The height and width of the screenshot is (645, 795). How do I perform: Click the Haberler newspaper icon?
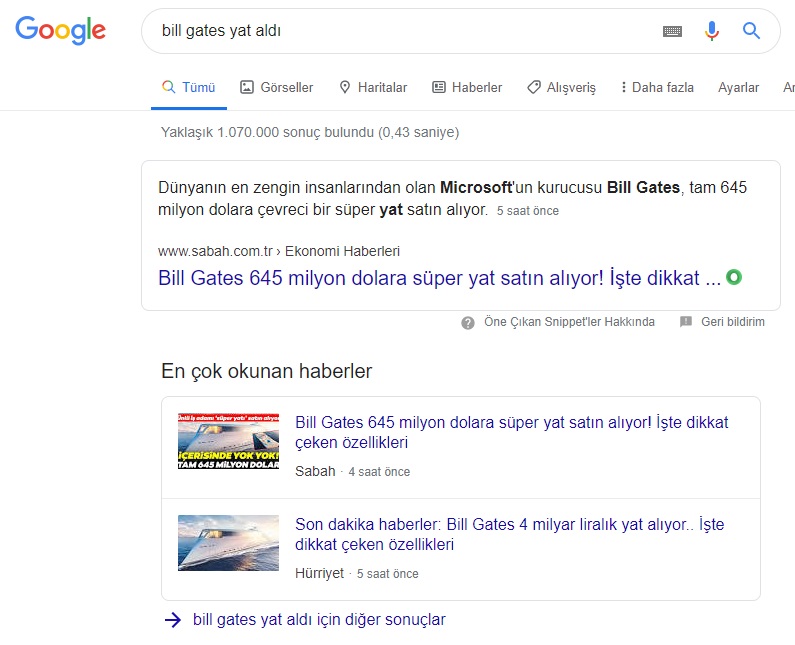pos(439,87)
